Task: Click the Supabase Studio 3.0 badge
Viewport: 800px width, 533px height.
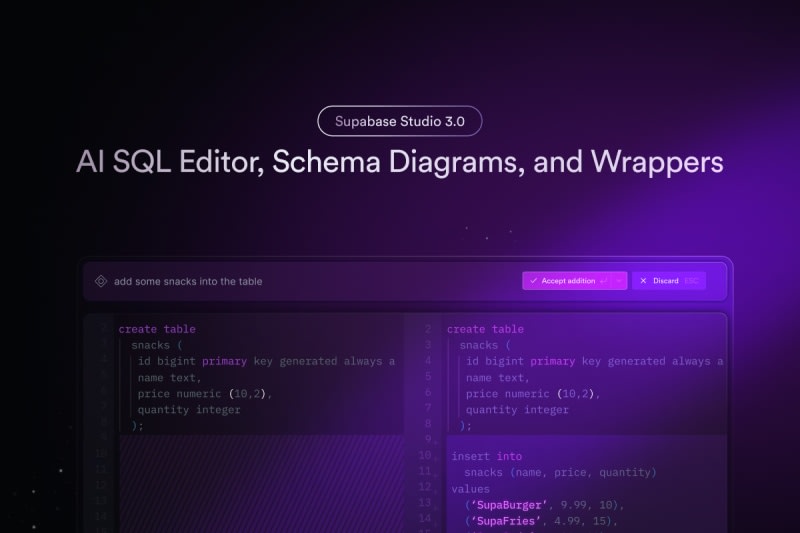Action: tap(400, 121)
